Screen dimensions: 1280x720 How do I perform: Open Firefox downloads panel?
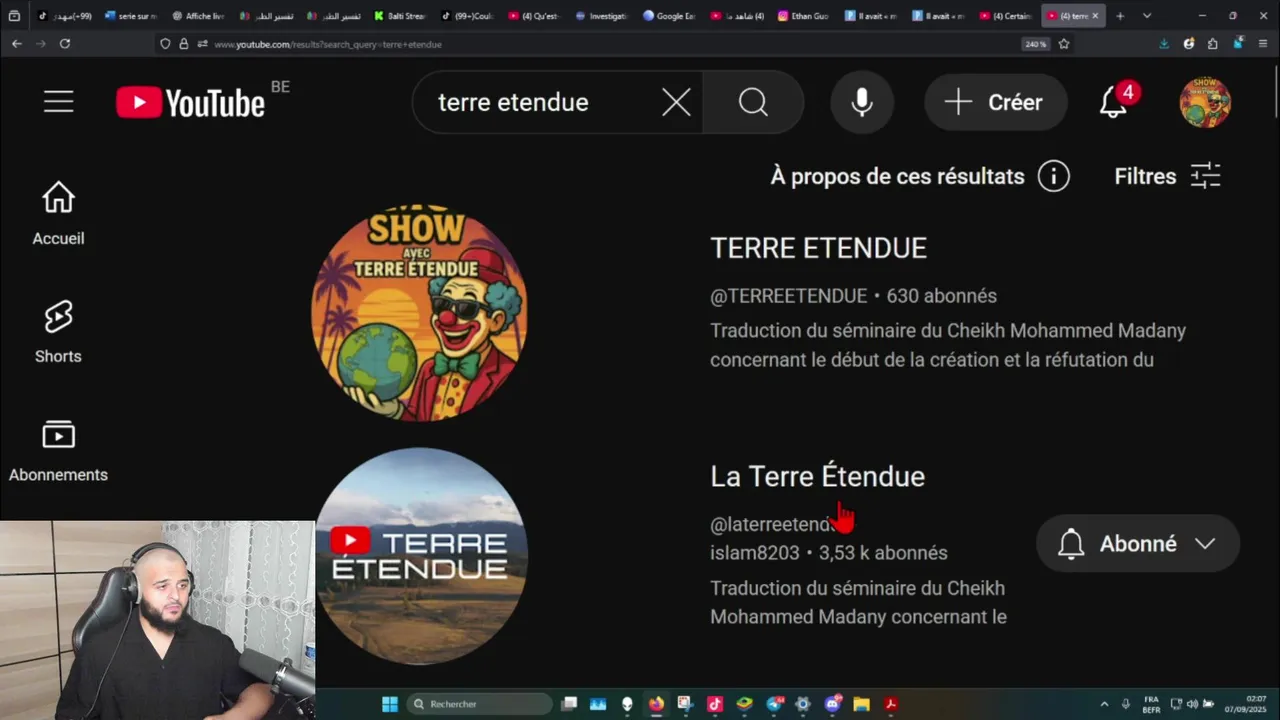[x=1164, y=44]
